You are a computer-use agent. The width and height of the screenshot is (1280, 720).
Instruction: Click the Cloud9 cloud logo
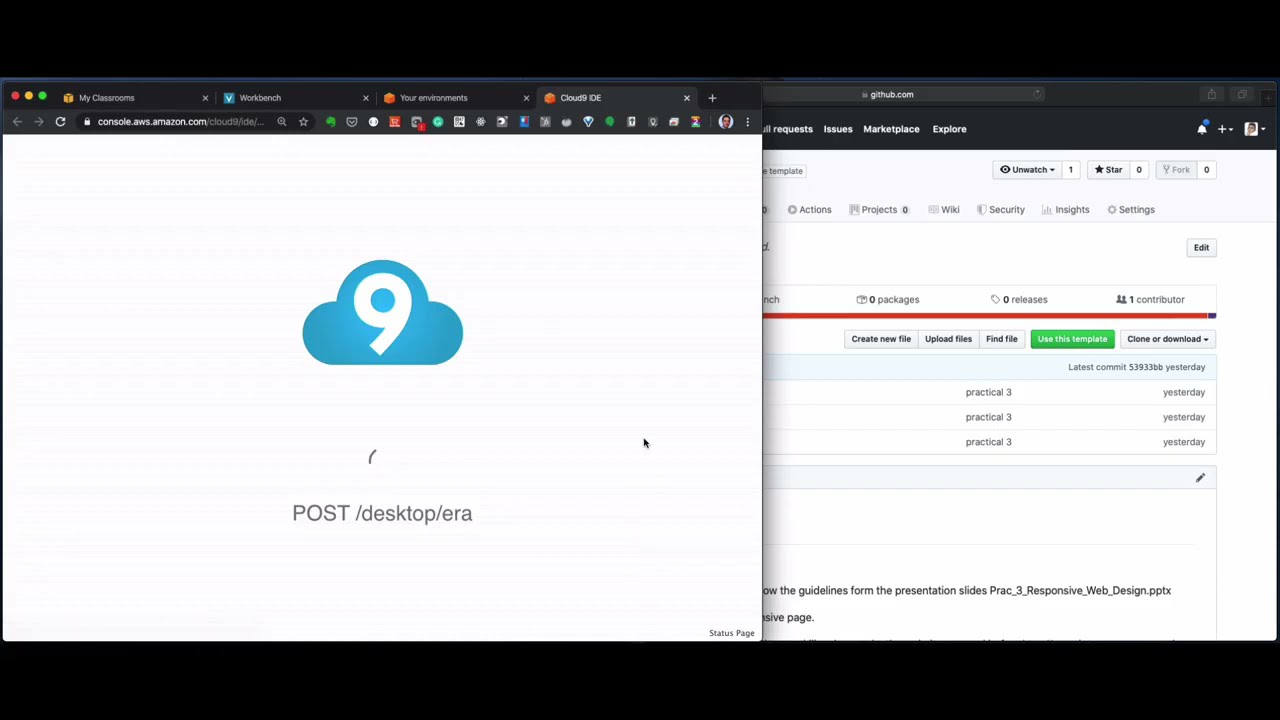tap(382, 312)
